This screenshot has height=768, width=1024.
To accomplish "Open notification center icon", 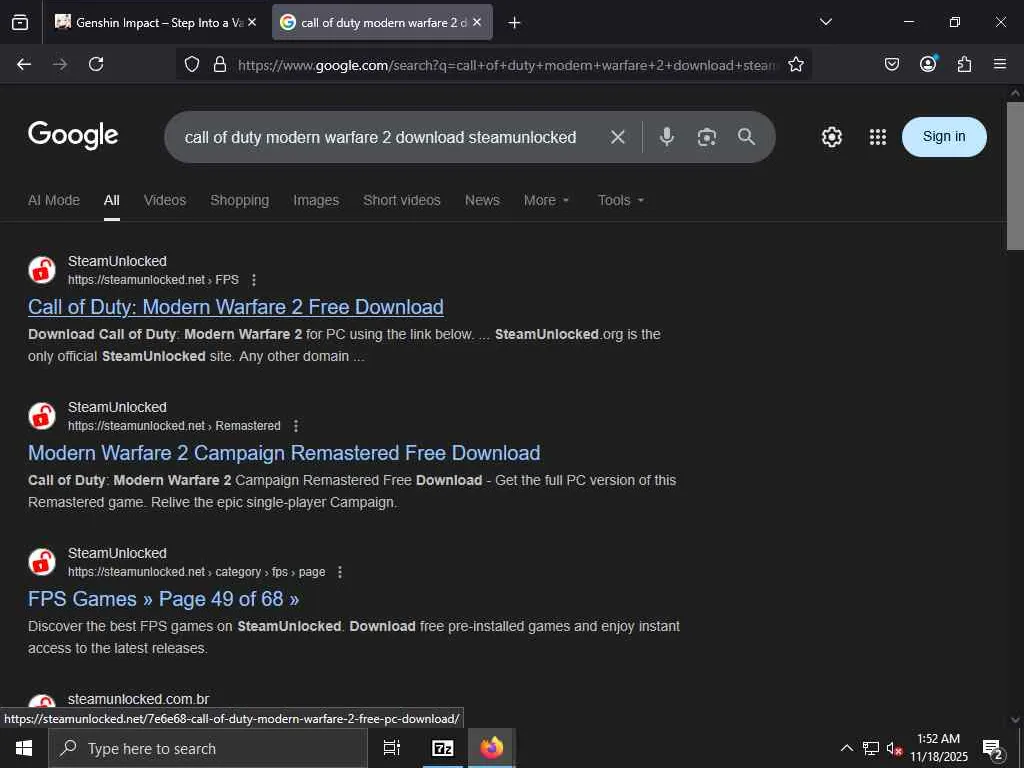I will click(x=993, y=749).
